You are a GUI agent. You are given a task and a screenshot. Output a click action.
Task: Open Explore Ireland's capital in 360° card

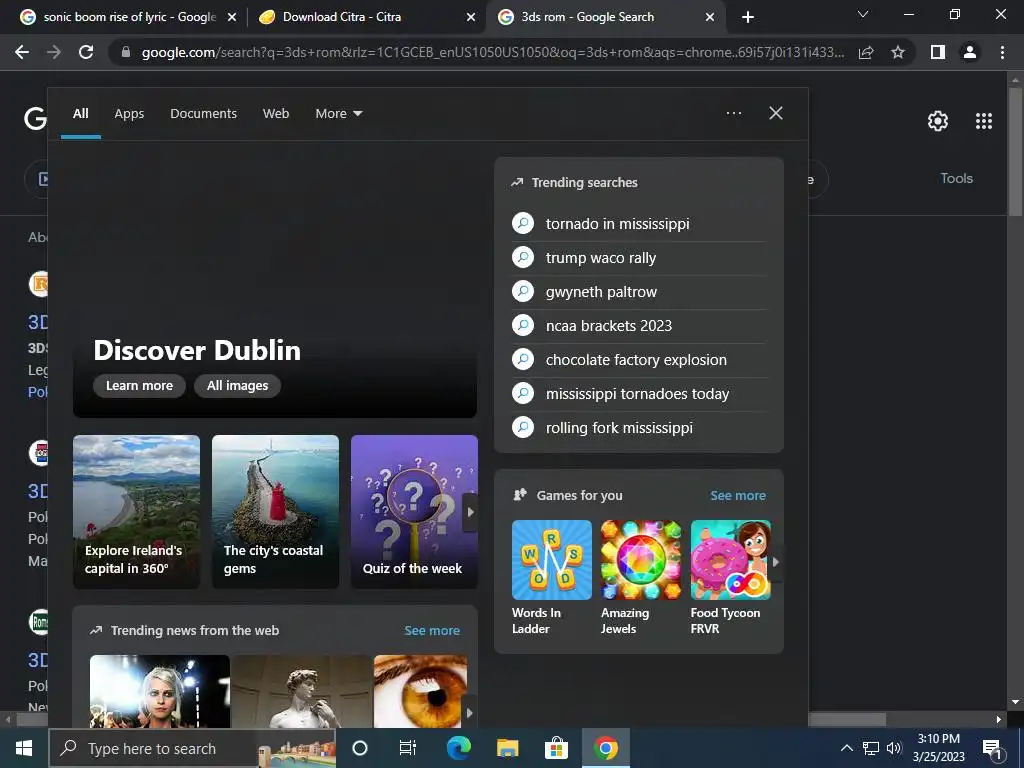(x=136, y=512)
